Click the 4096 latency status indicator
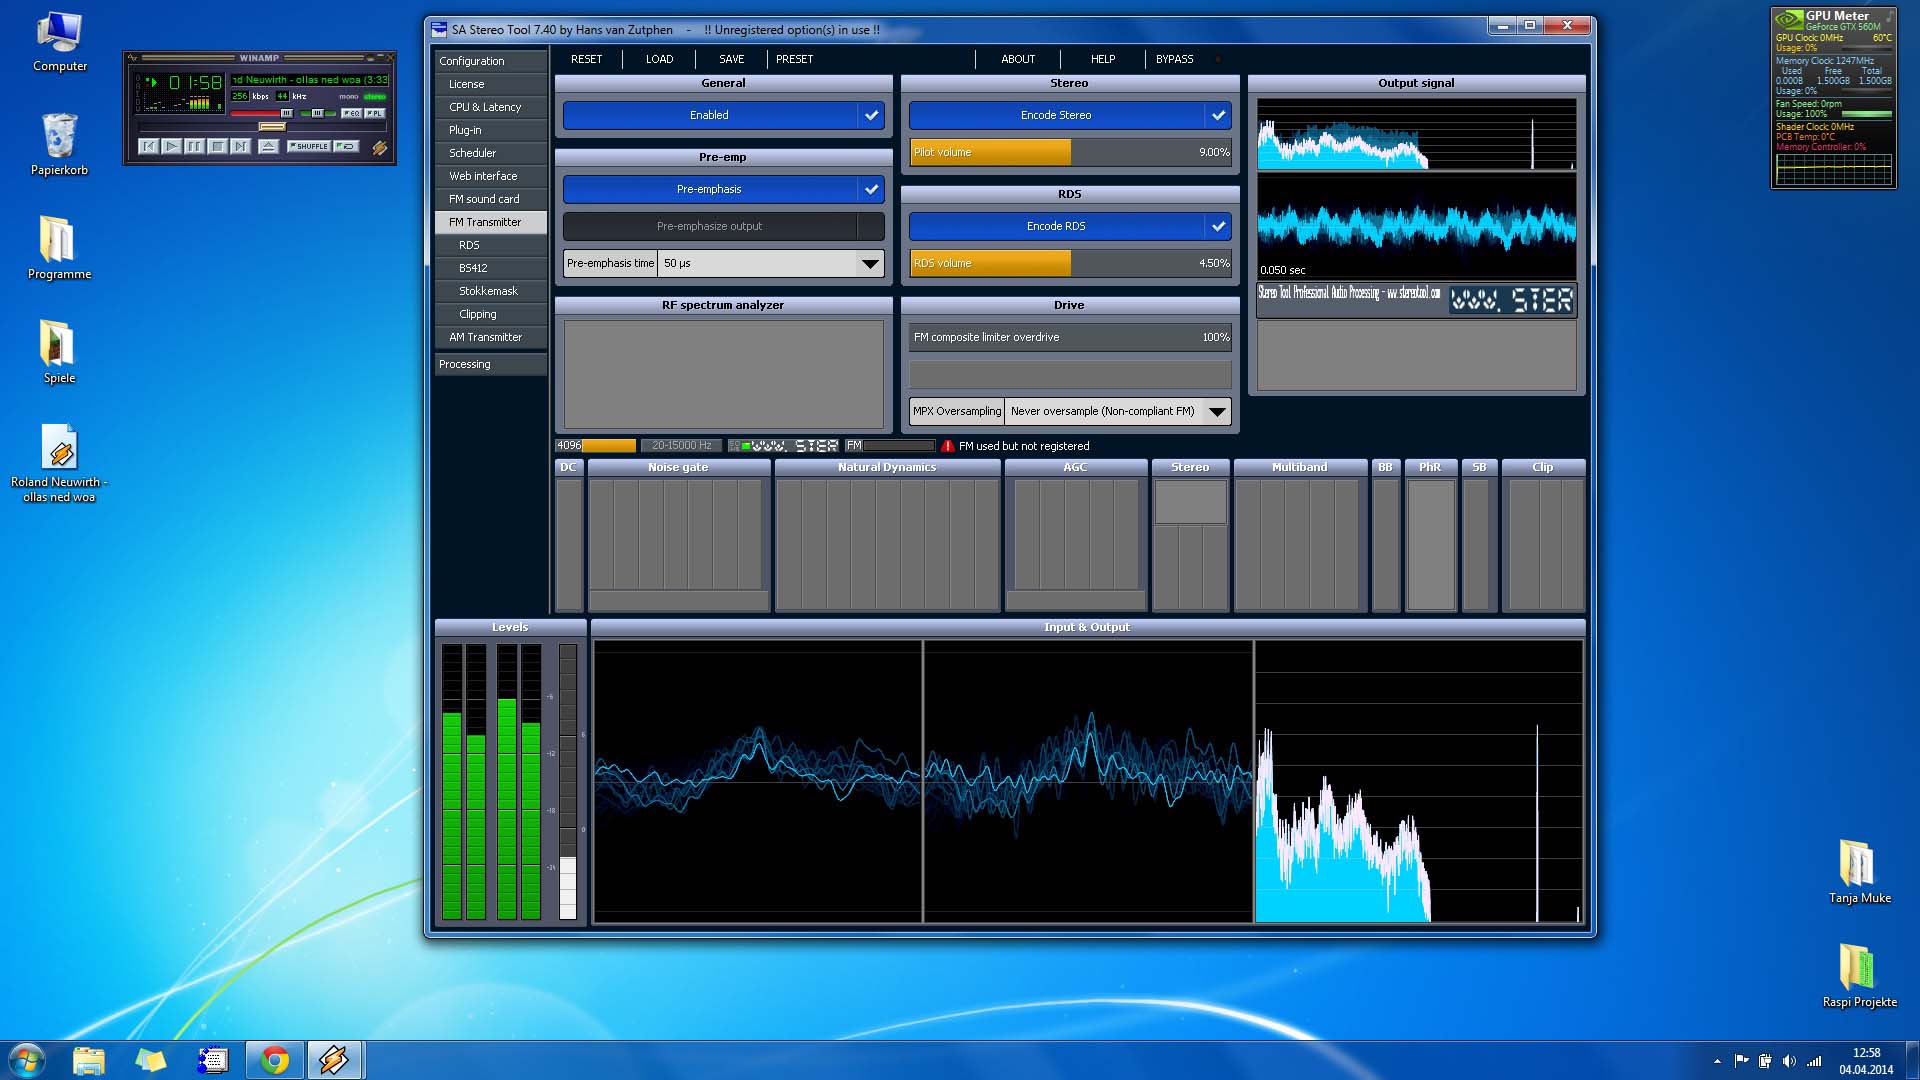The image size is (1920, 1080). 595,446
